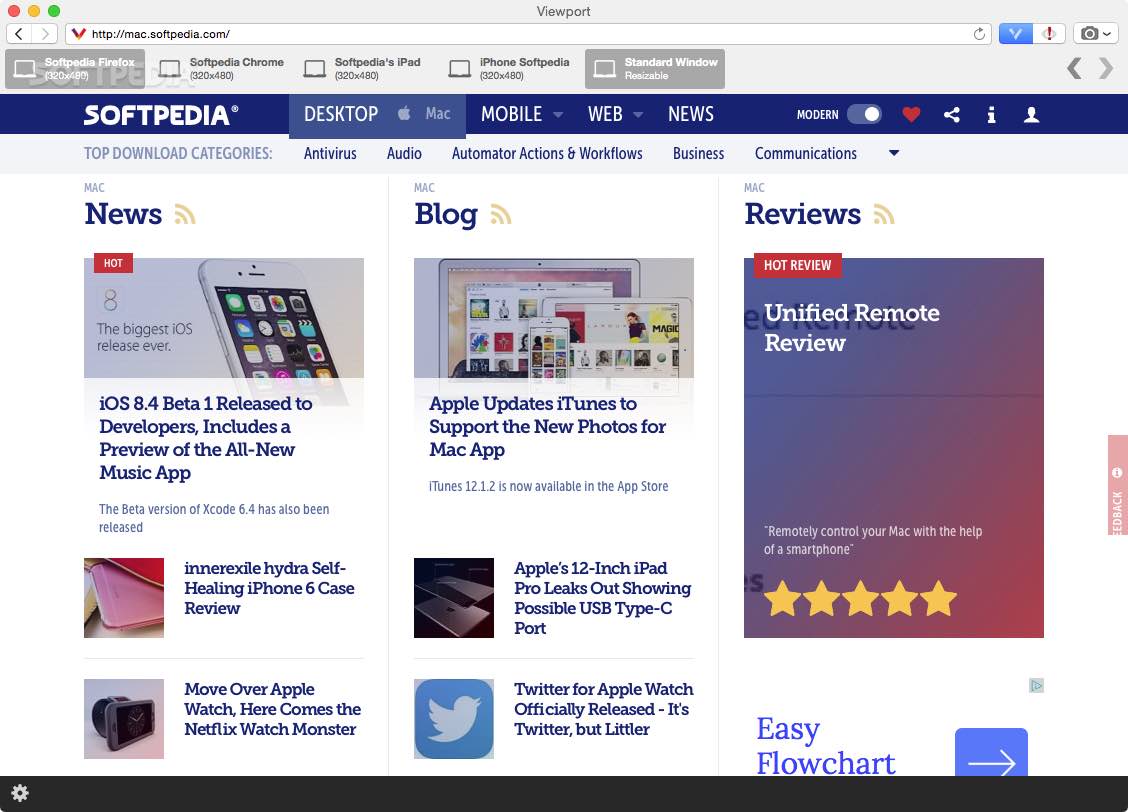Image resolution: width=1128 pixels, height=812 pixels.
Task: Expand more download categories arrow
Action: pos(894,152)
